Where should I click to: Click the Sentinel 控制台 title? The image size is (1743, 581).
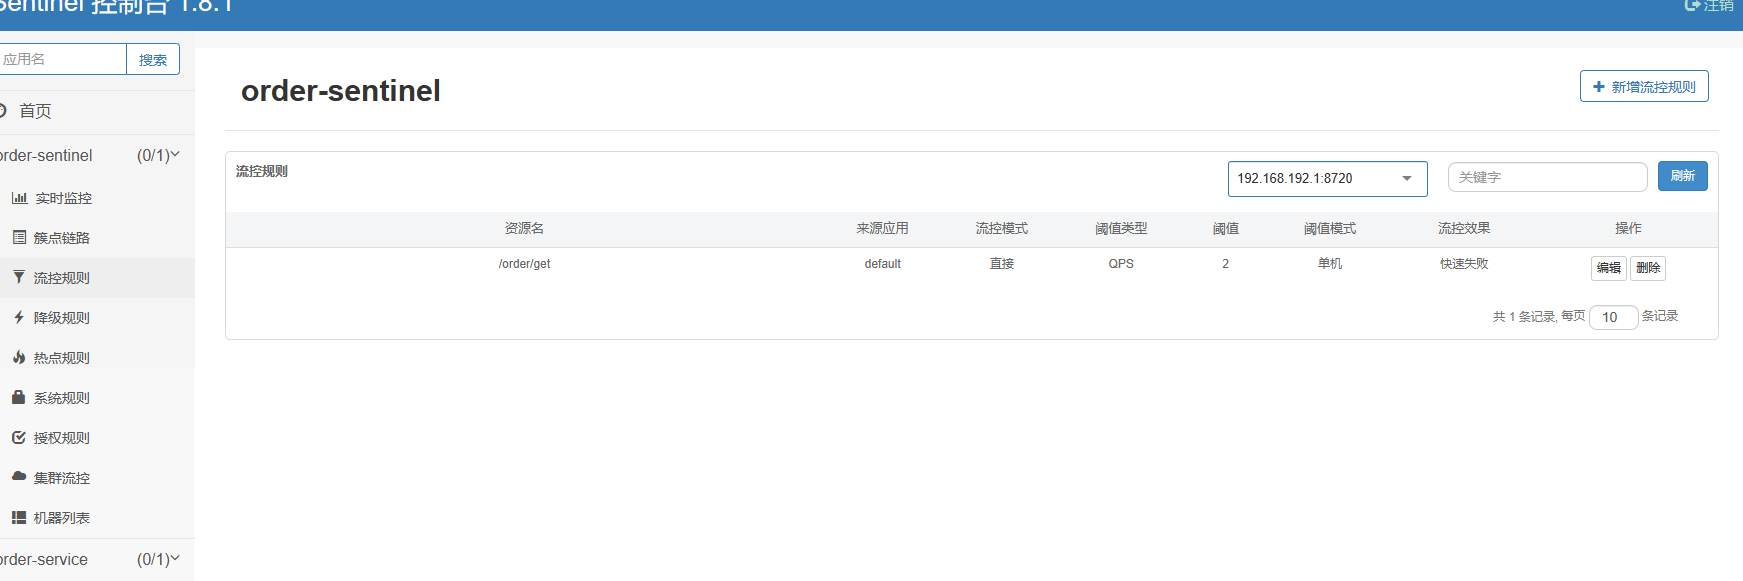coord(114,6)
